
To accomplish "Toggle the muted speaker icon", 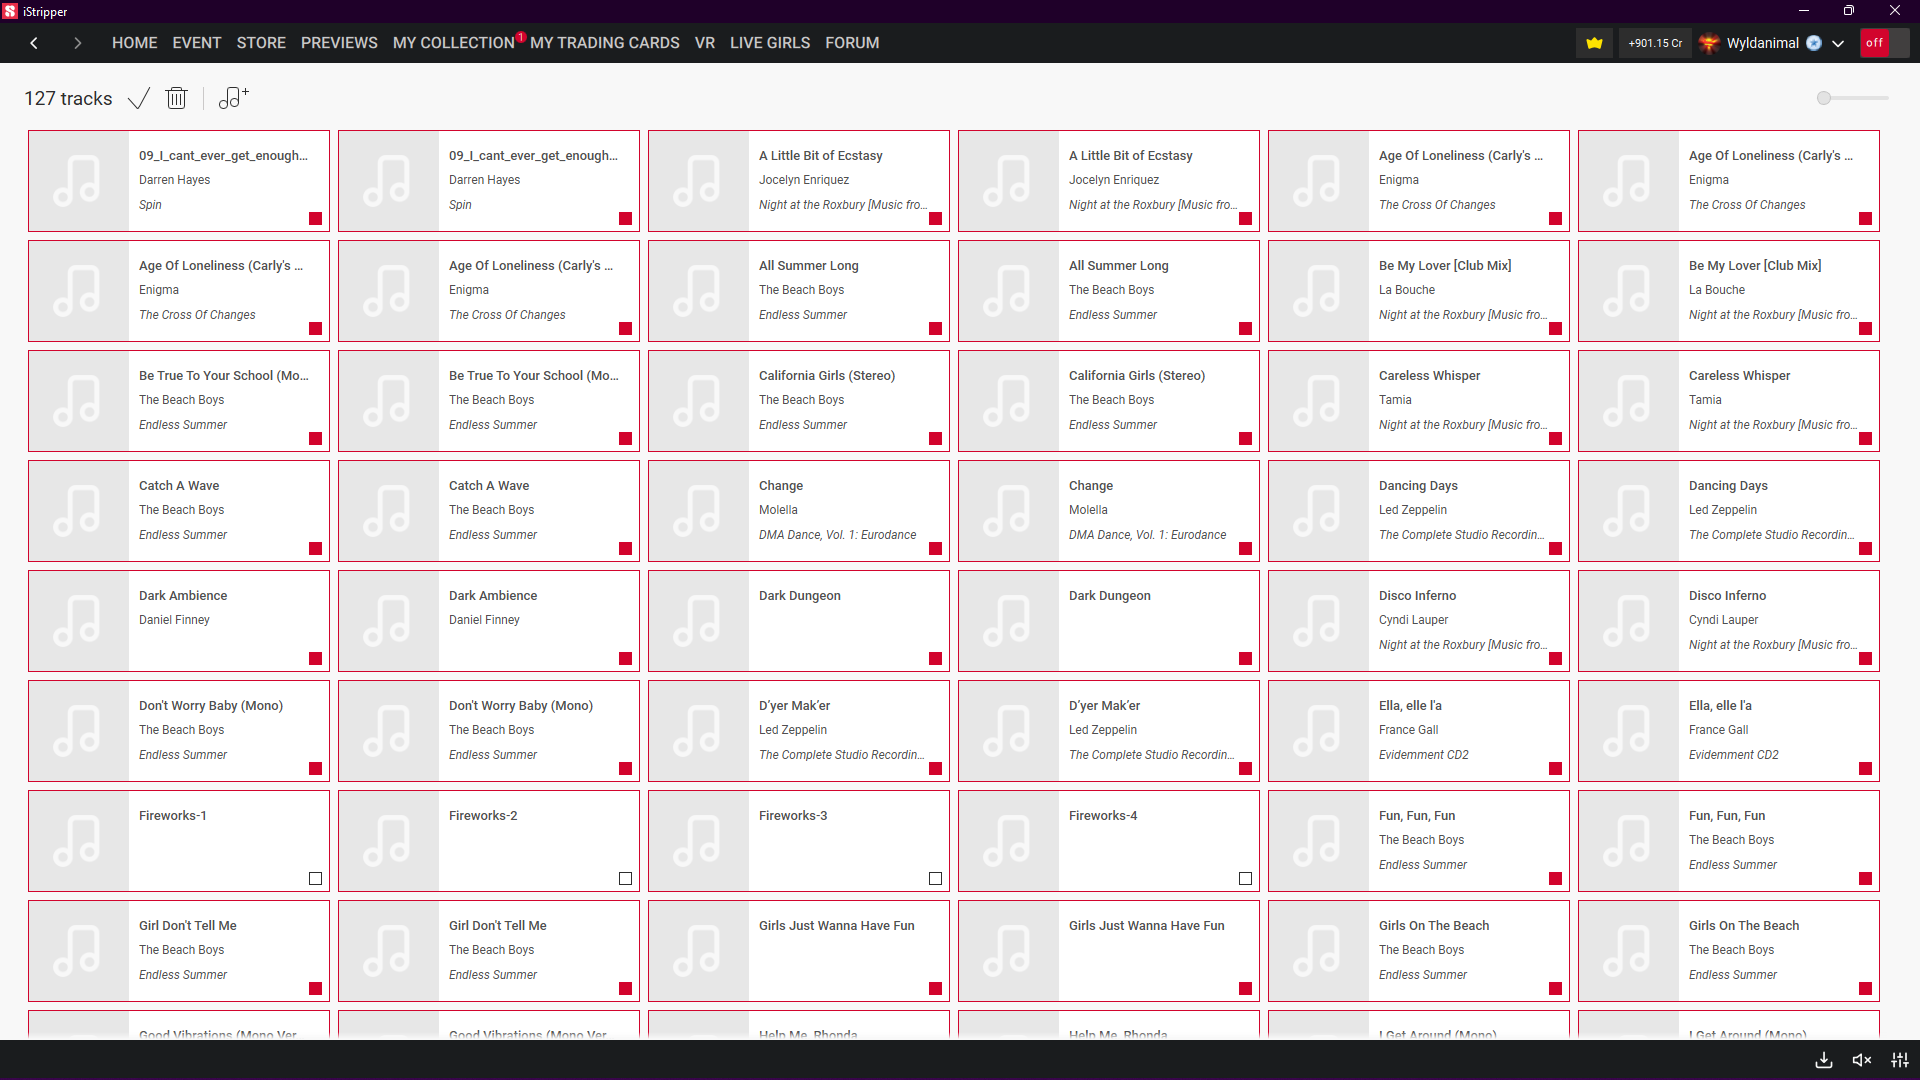I will tap(1861, 1060).
